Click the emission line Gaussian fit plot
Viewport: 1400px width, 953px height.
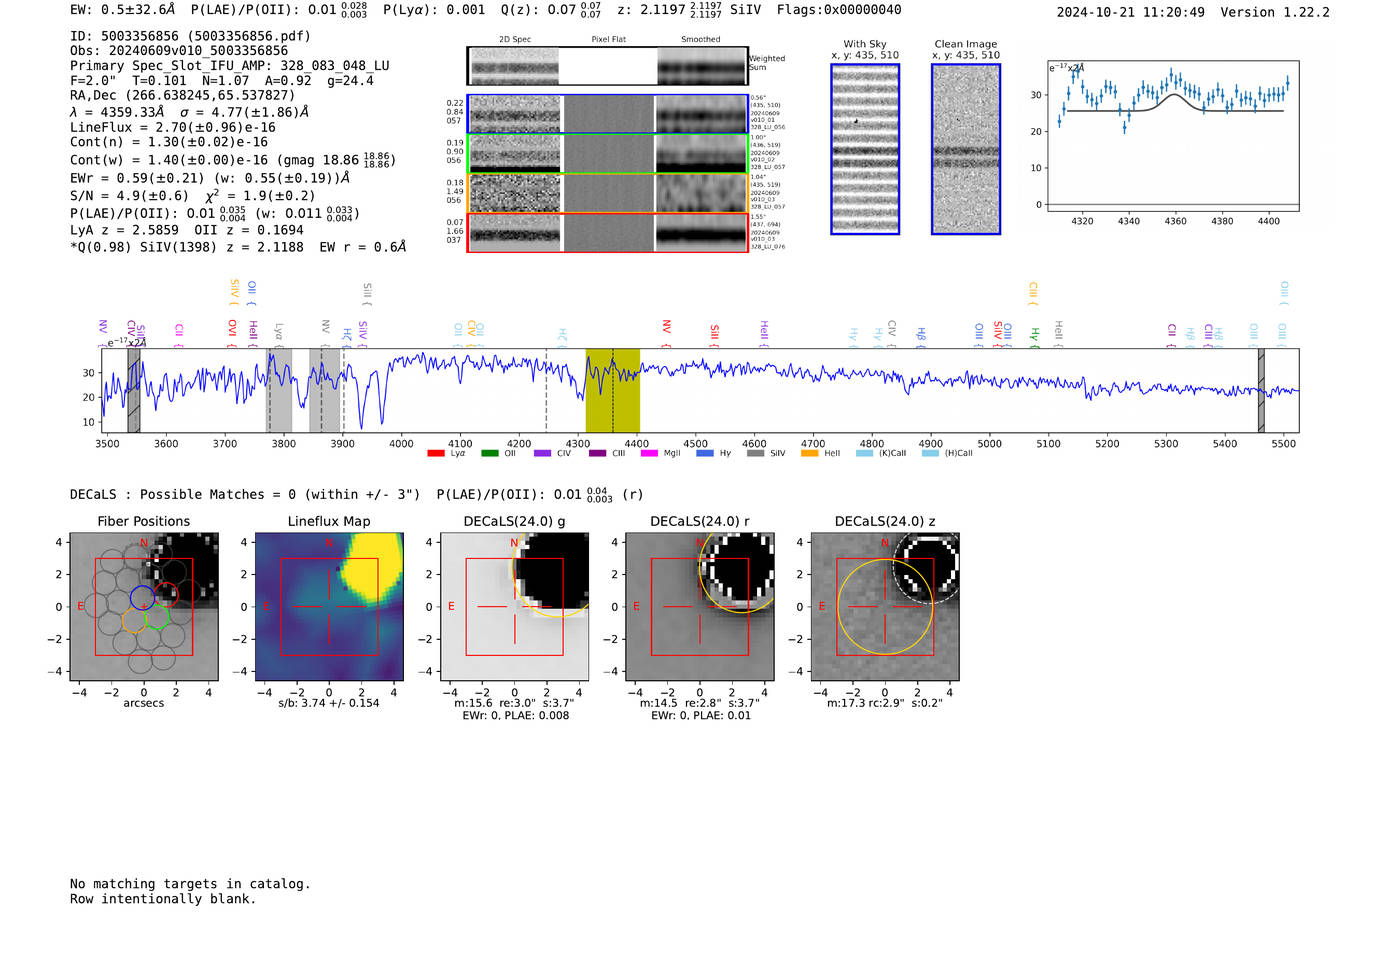point(1173,136)
